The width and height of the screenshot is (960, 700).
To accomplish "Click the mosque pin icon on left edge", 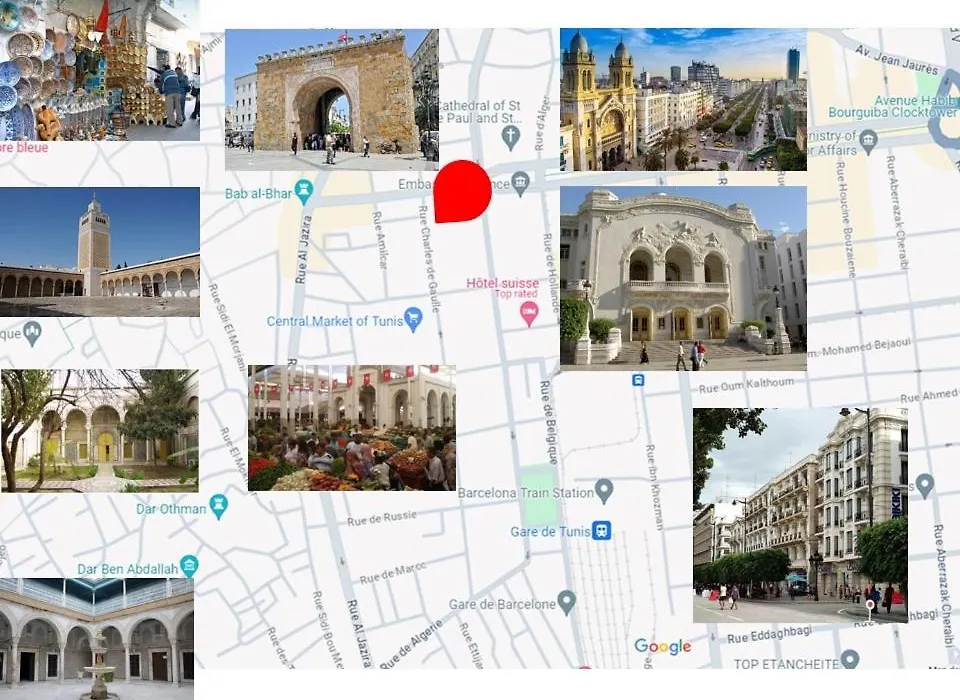I will click(x=32, y=333).
